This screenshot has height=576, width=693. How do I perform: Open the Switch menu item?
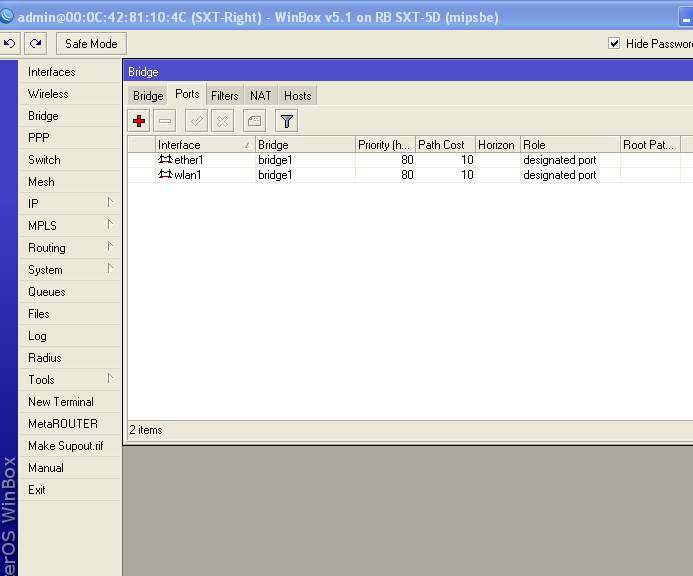70,160
